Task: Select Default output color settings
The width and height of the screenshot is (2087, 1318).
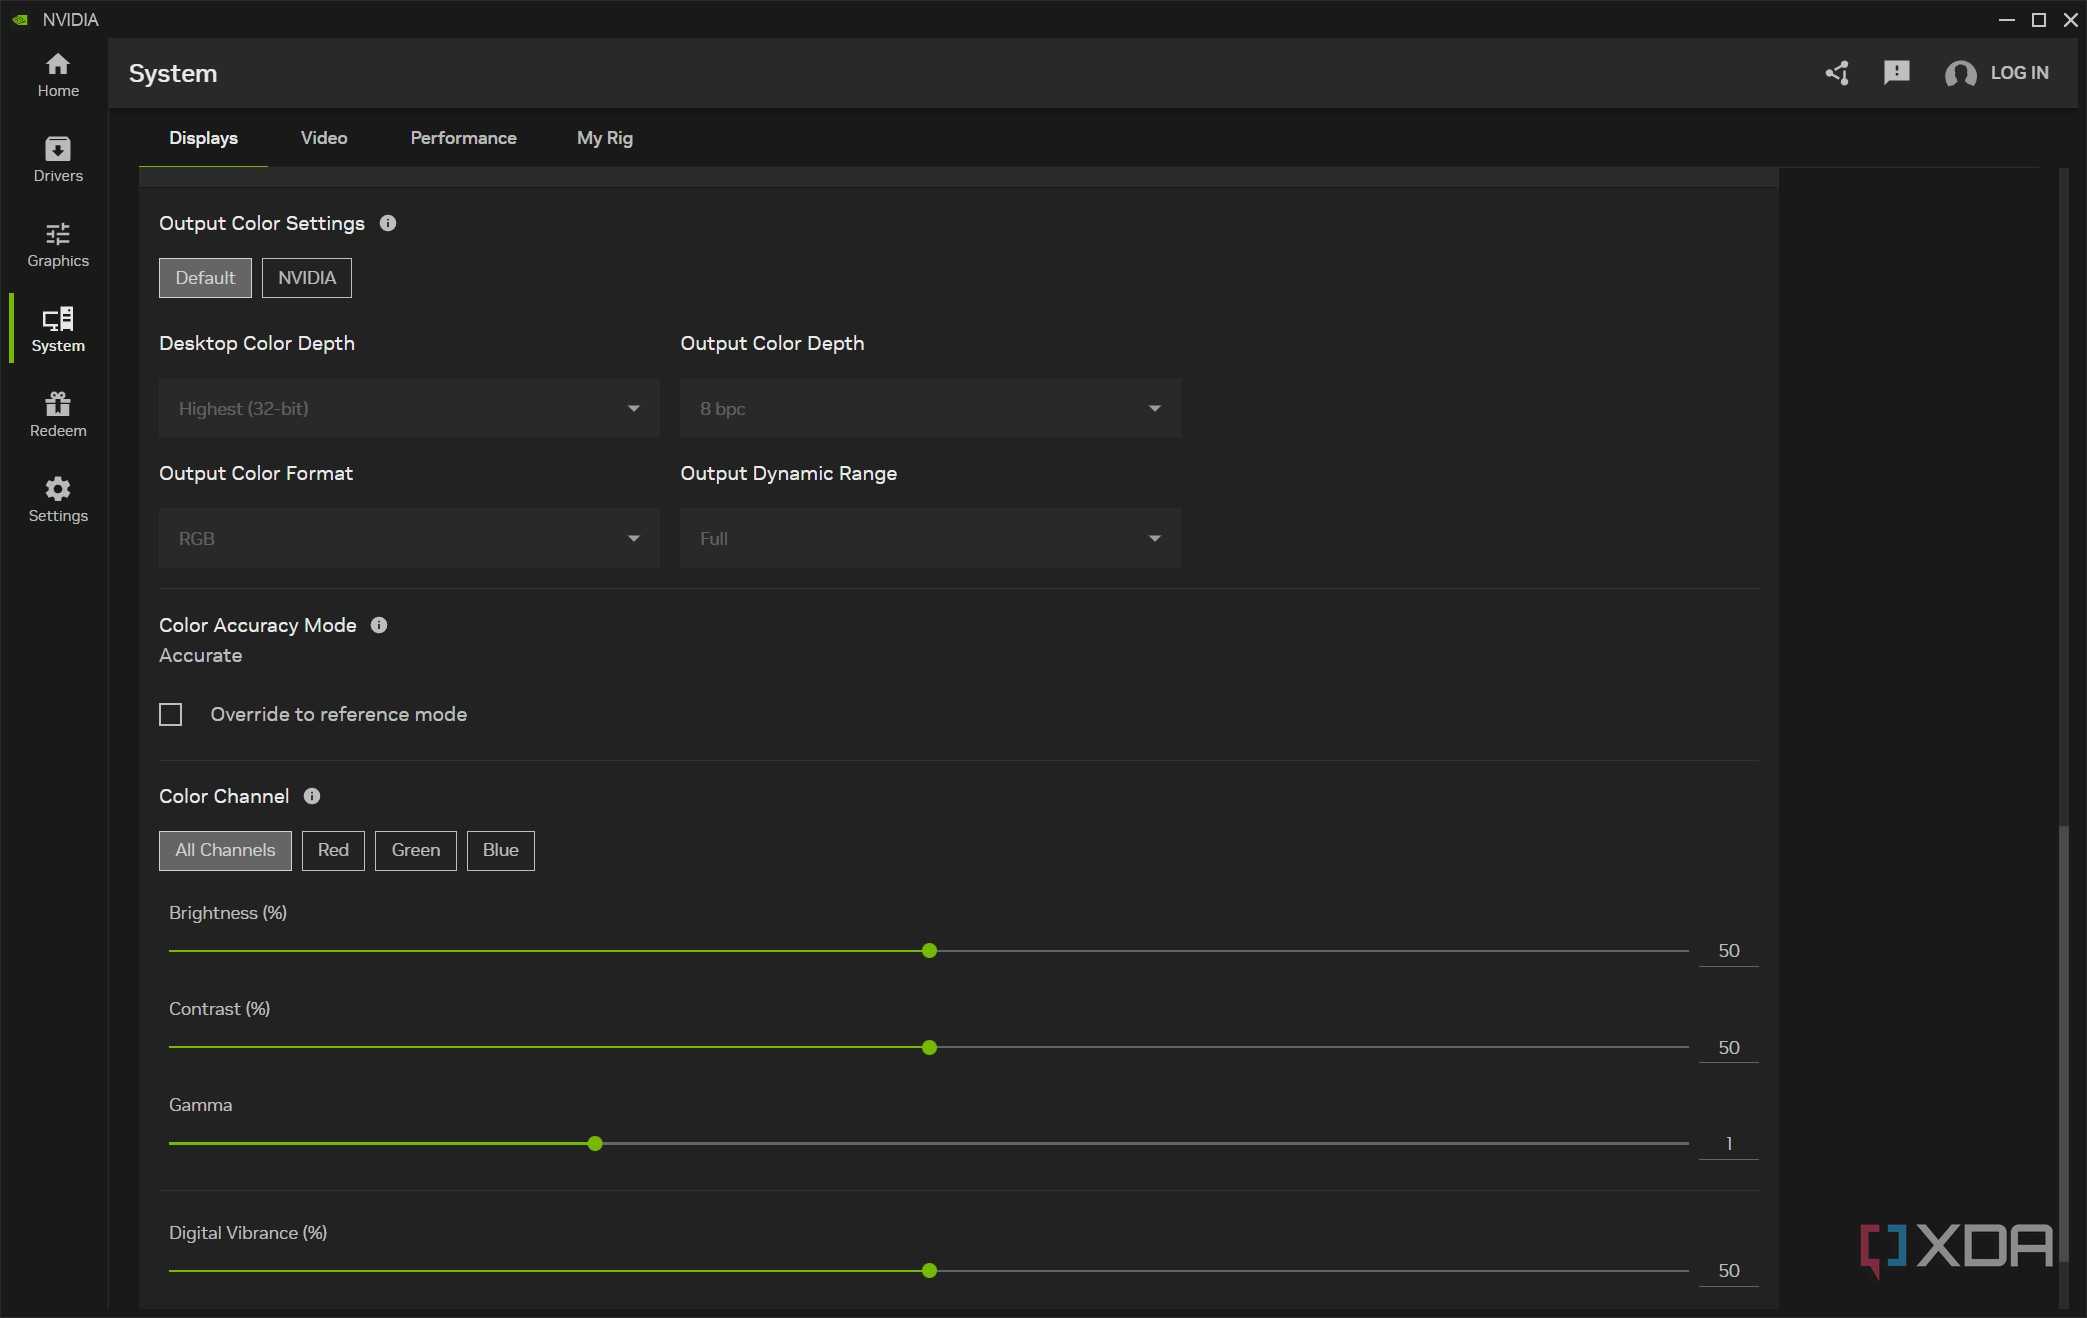Action: click(205, 278)
